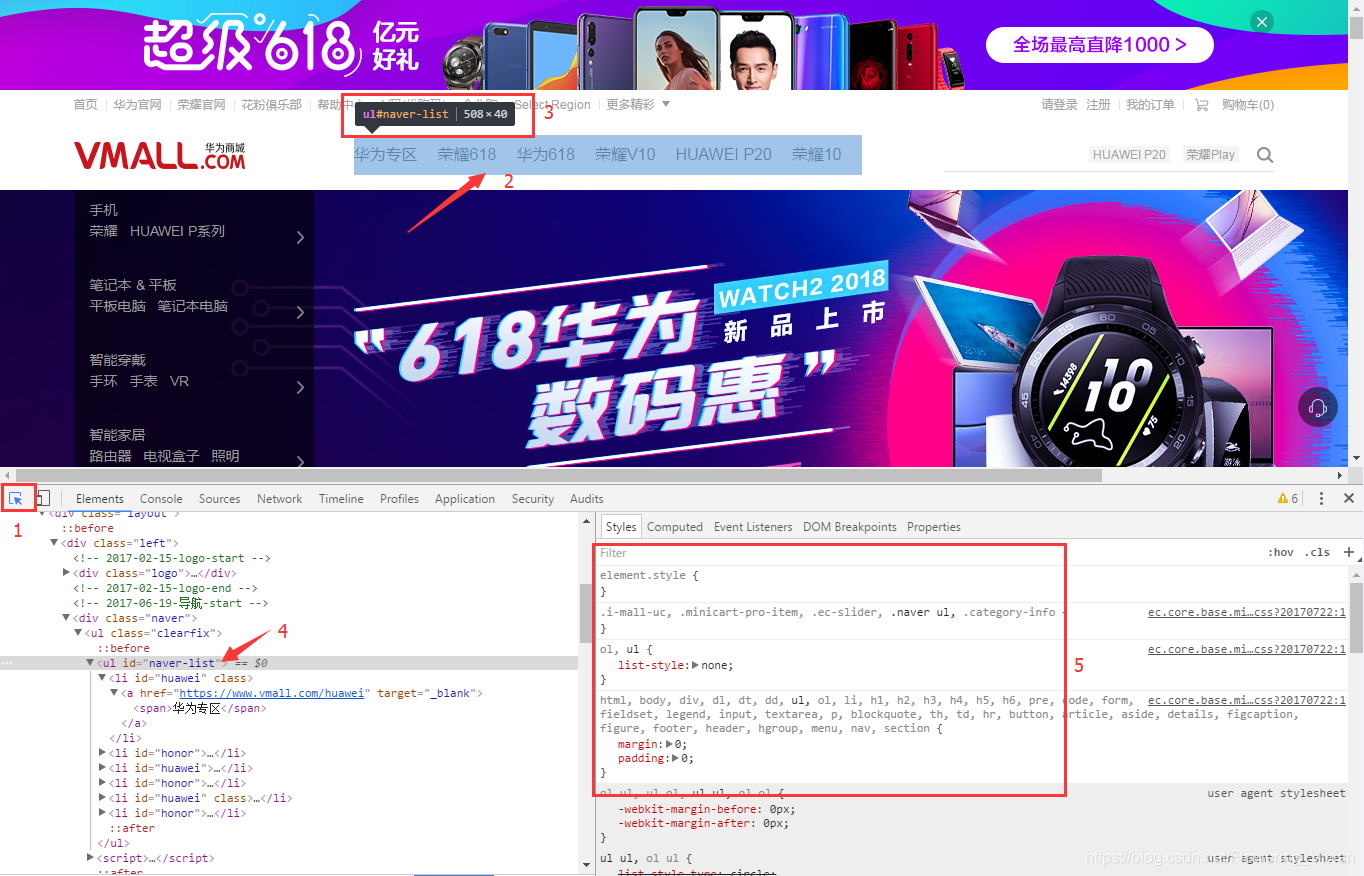Open the Audits tab
The image size is (1364, 876).
click(x=586, y=499)
